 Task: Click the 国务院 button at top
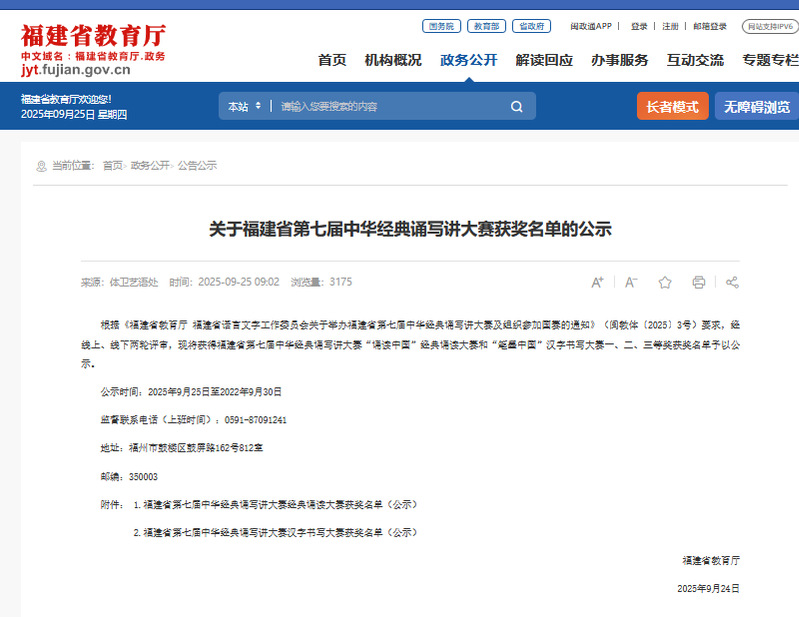(440, 26)
